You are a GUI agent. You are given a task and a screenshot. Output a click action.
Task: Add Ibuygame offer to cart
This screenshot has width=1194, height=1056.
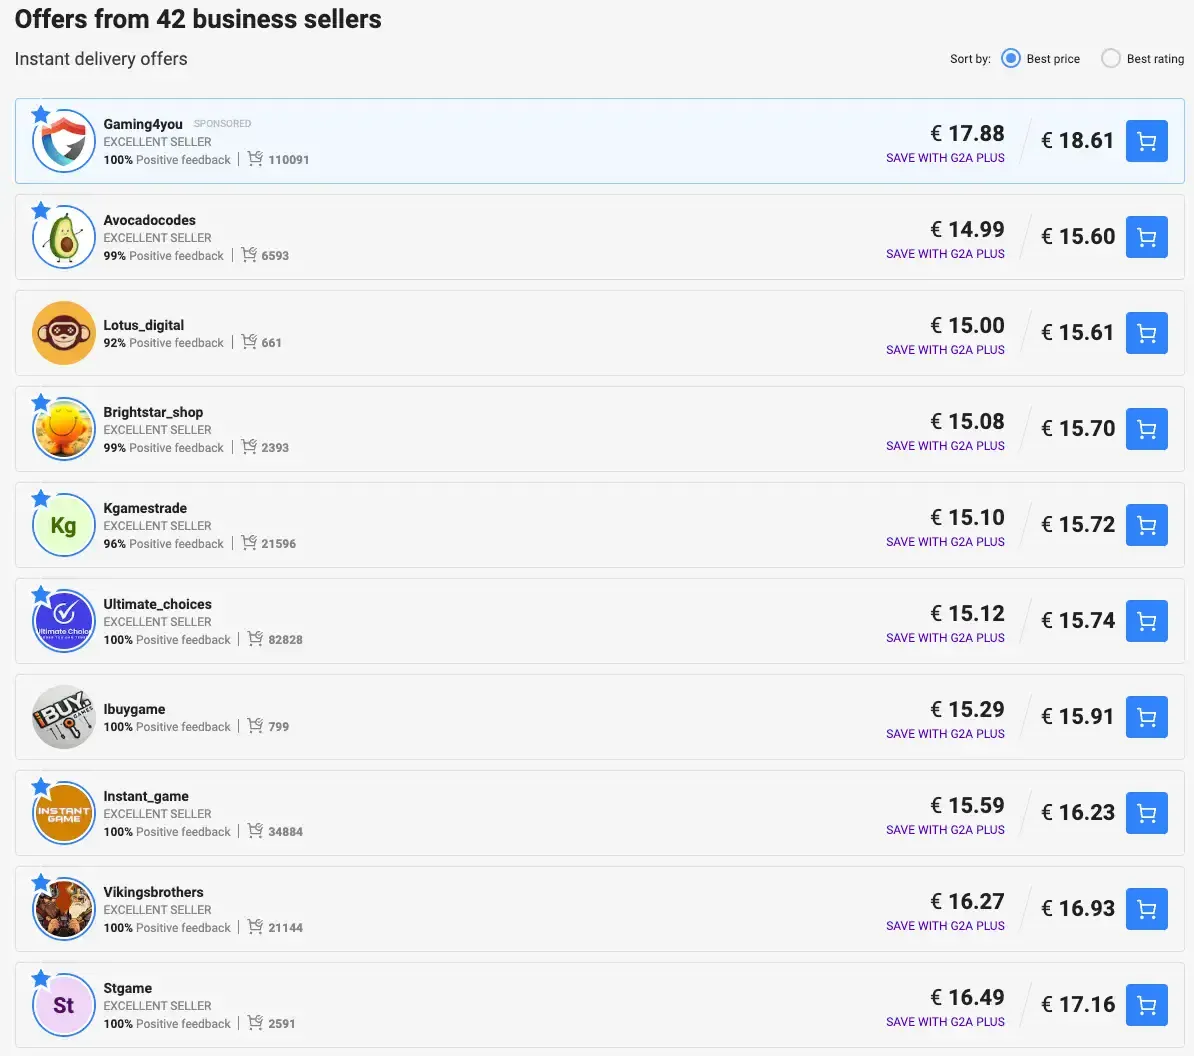[x=1146, y=716]
